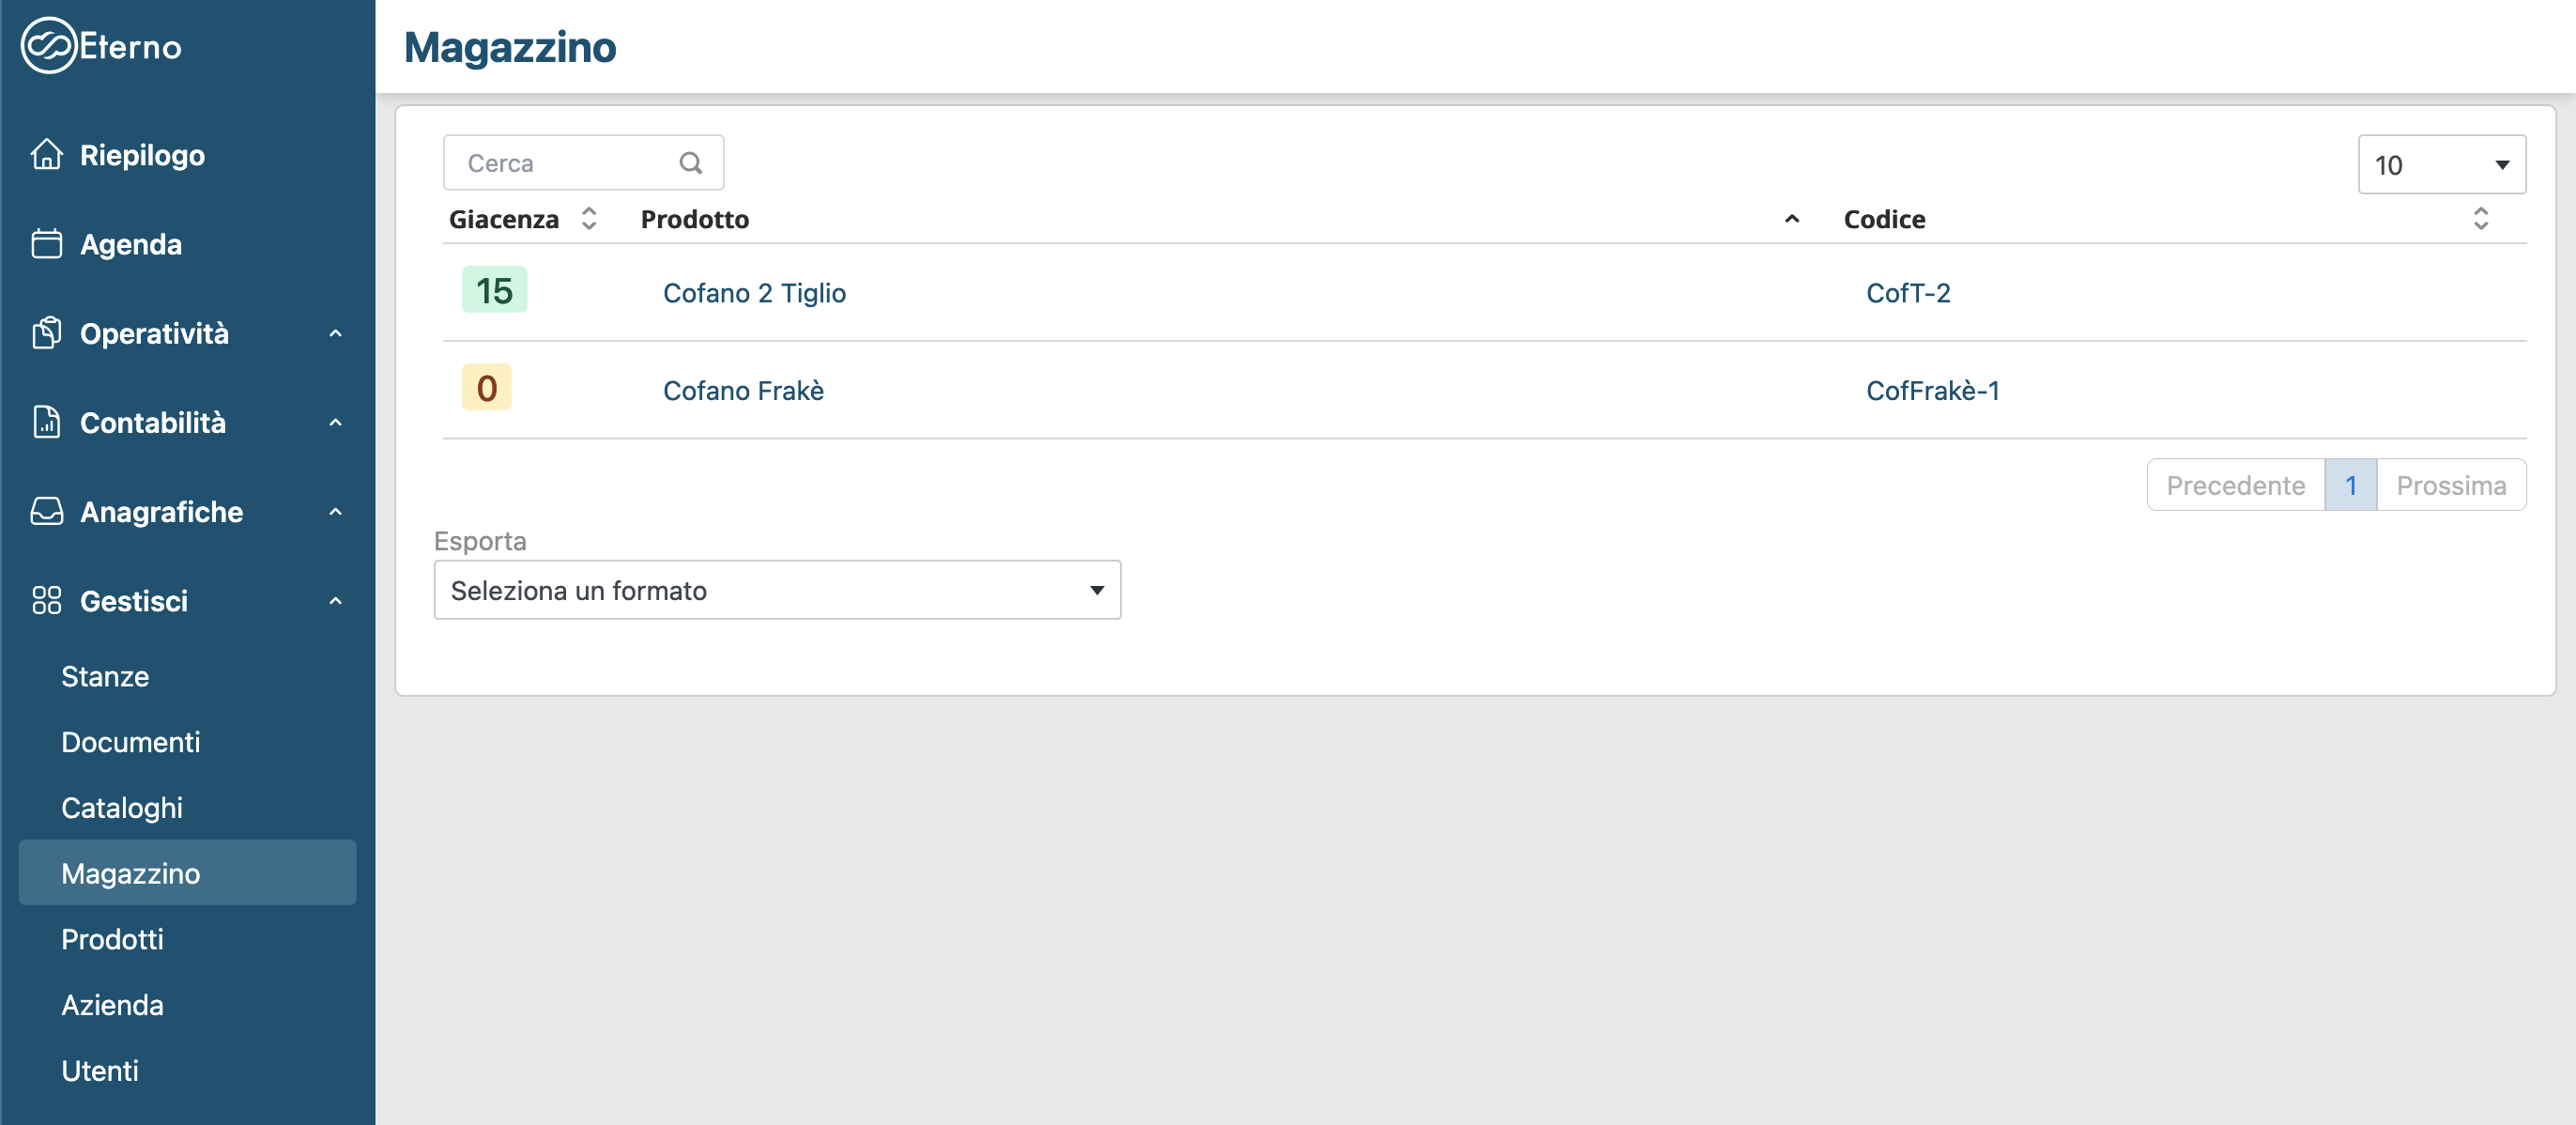Screen dimensions: 2576x1125
Task: Click the Gestisci grid icon
Action: (x=47, y=601)
